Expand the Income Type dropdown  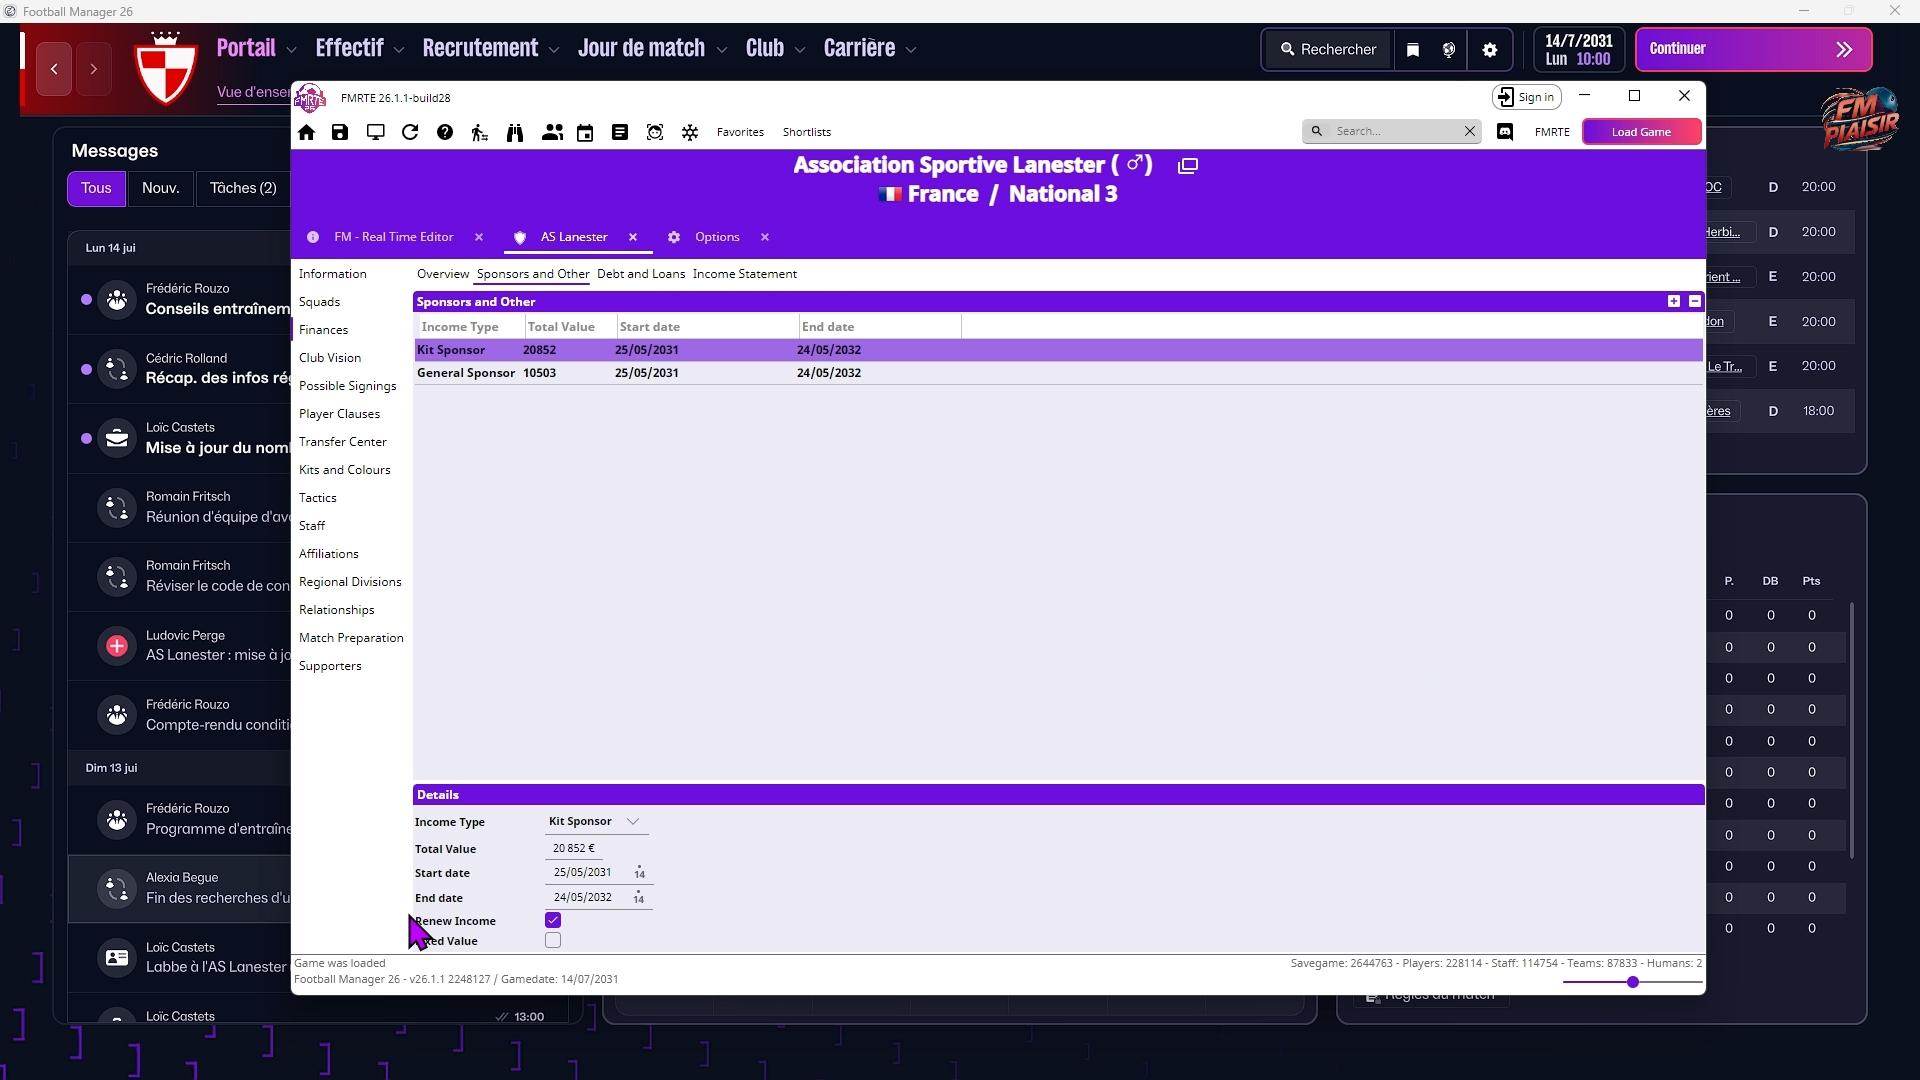632,822
